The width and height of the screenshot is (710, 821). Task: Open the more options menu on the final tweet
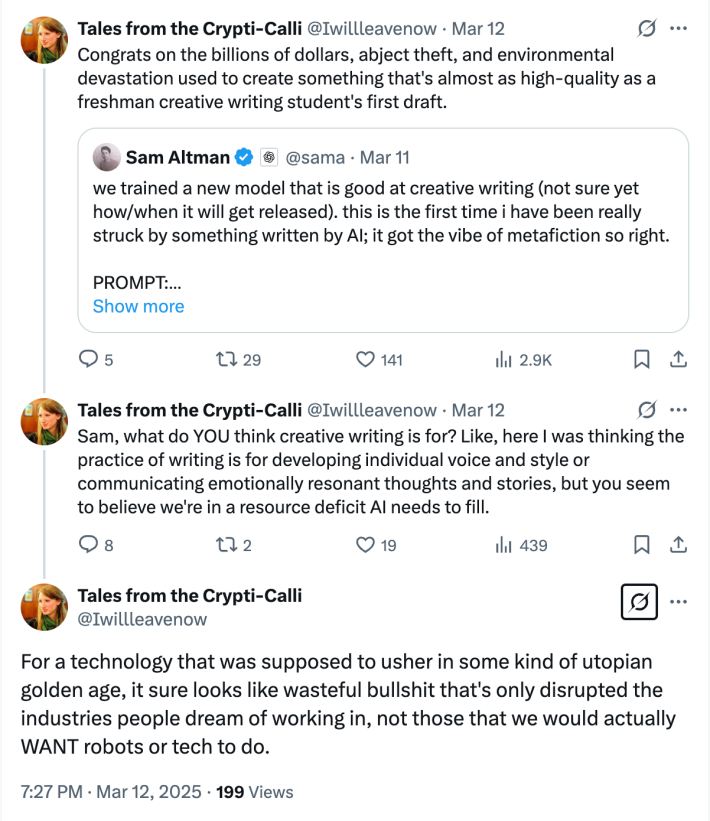(x=678, y=602)
